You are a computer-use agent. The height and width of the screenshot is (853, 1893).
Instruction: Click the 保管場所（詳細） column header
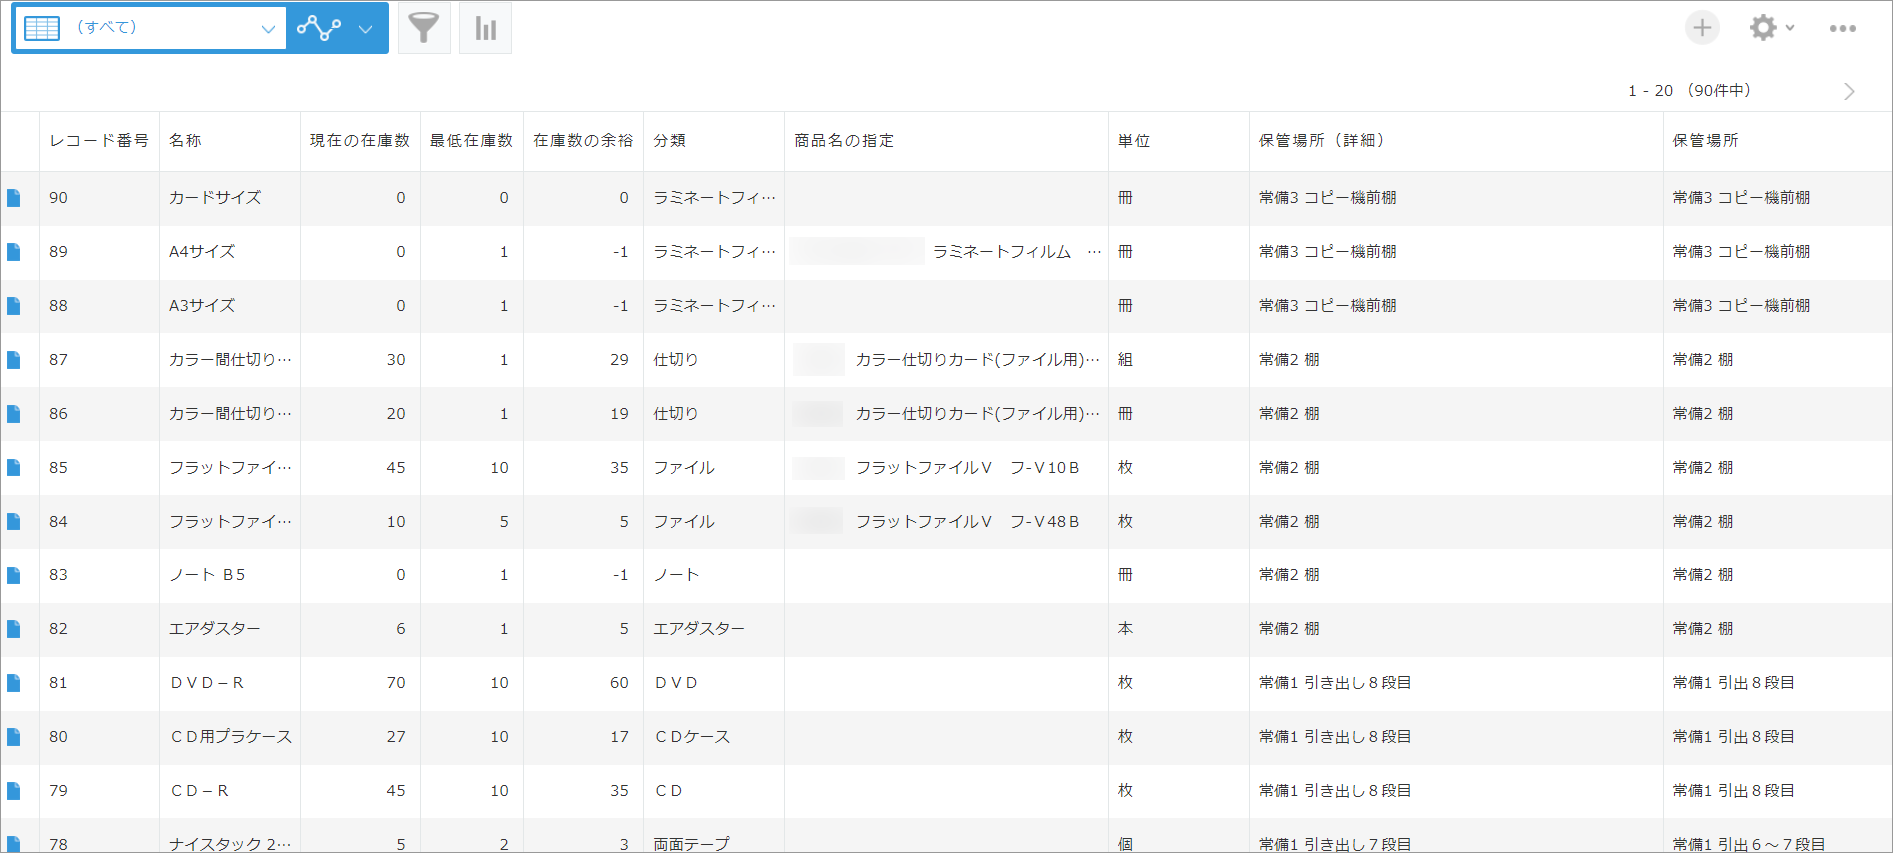coord(1321,141)
